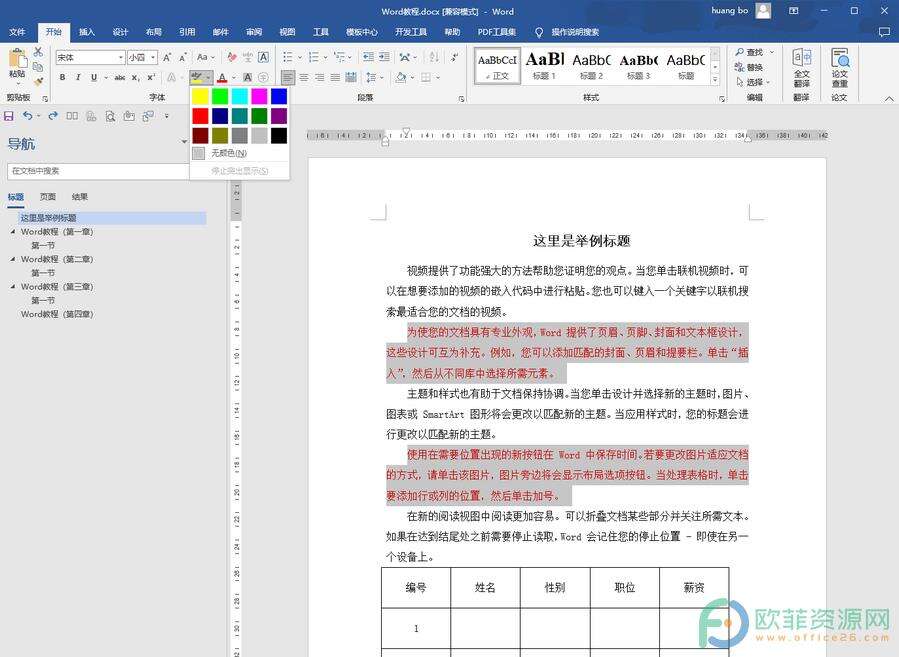Toggle Bold formatting
The image size is (899, 657).
[x=62, y=77]
